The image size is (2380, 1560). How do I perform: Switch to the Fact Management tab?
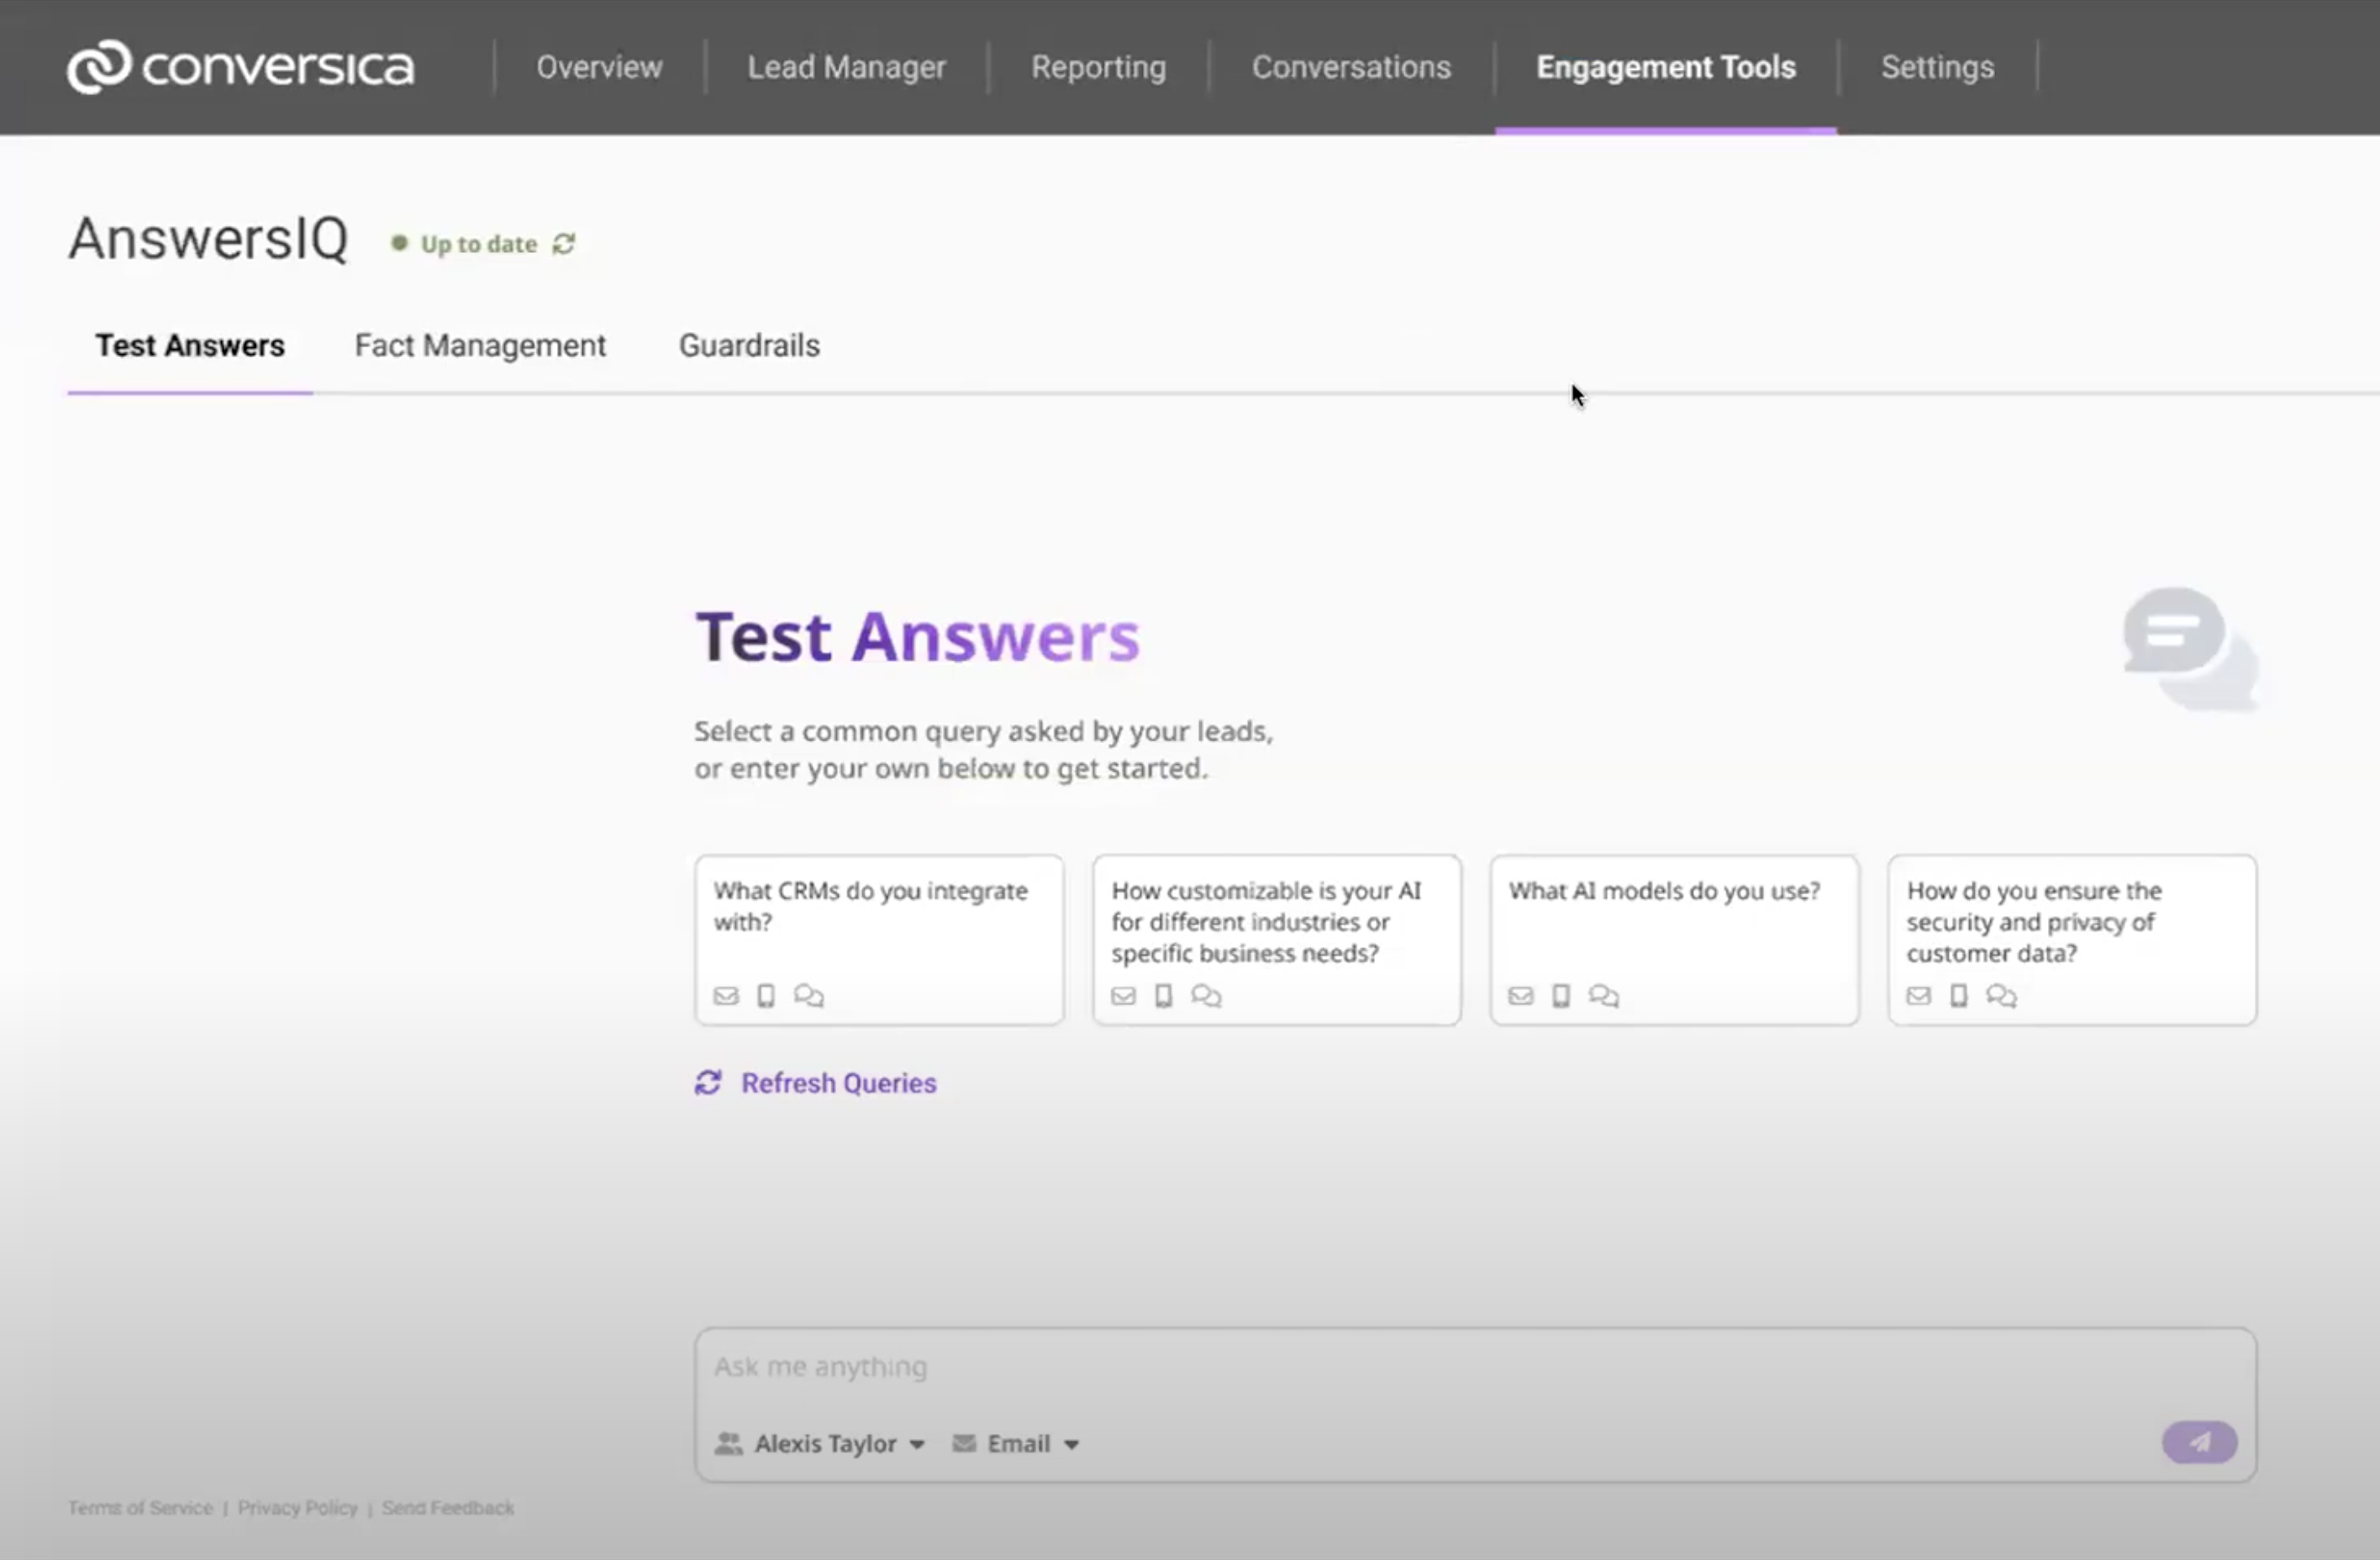(x=480, y=346)
